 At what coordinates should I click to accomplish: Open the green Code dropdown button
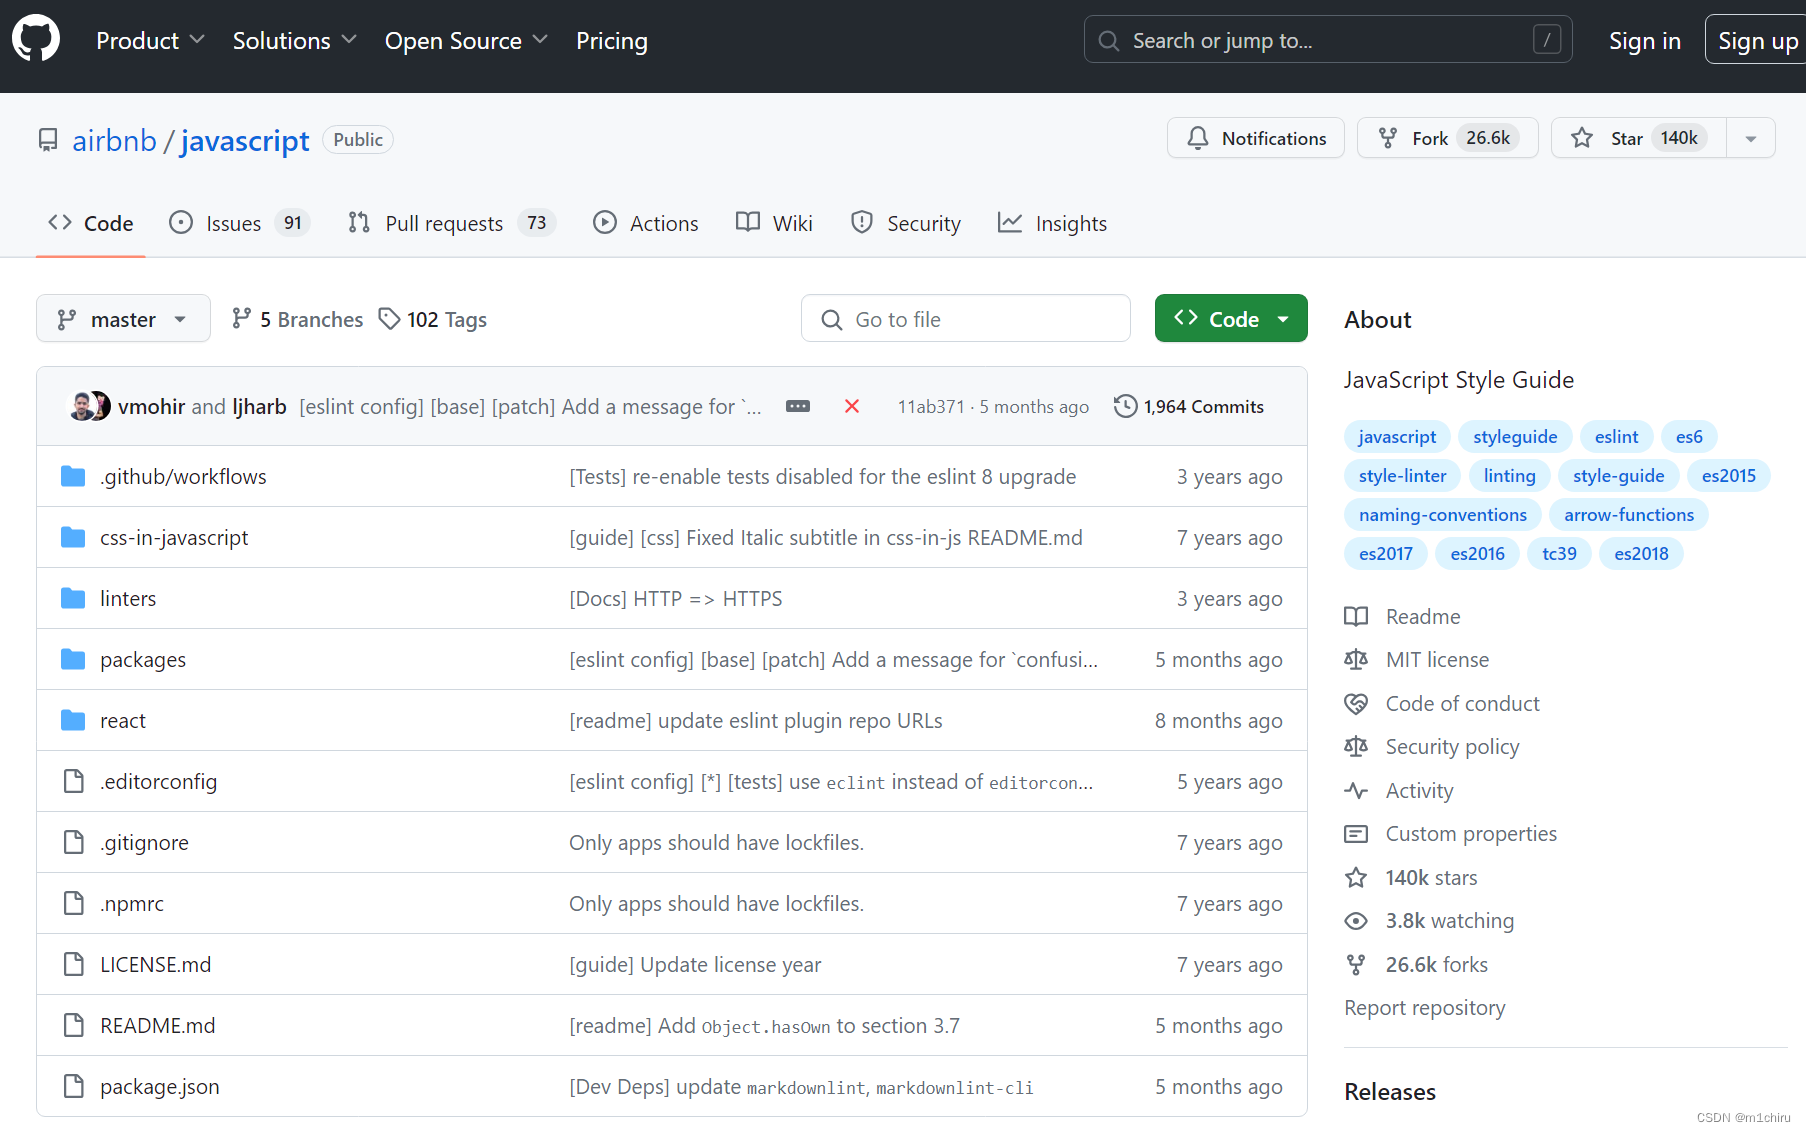coord(1231,319)
